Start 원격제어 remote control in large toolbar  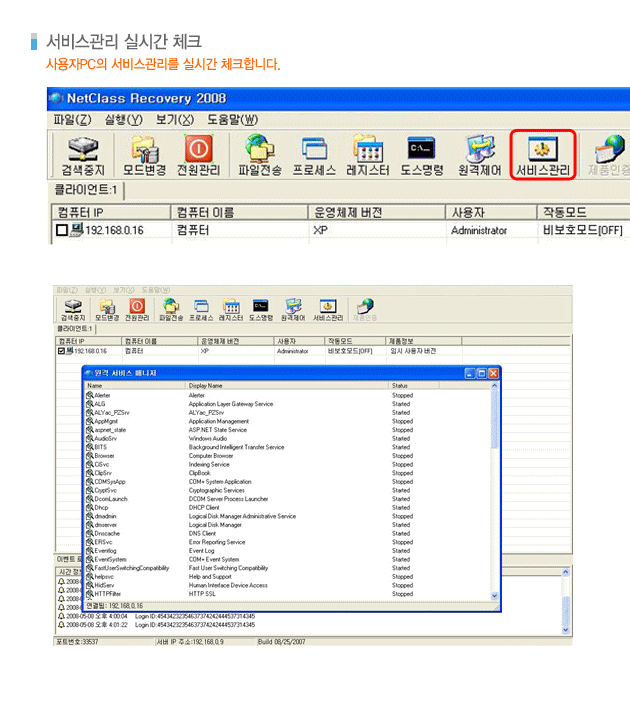coord(480,156)
